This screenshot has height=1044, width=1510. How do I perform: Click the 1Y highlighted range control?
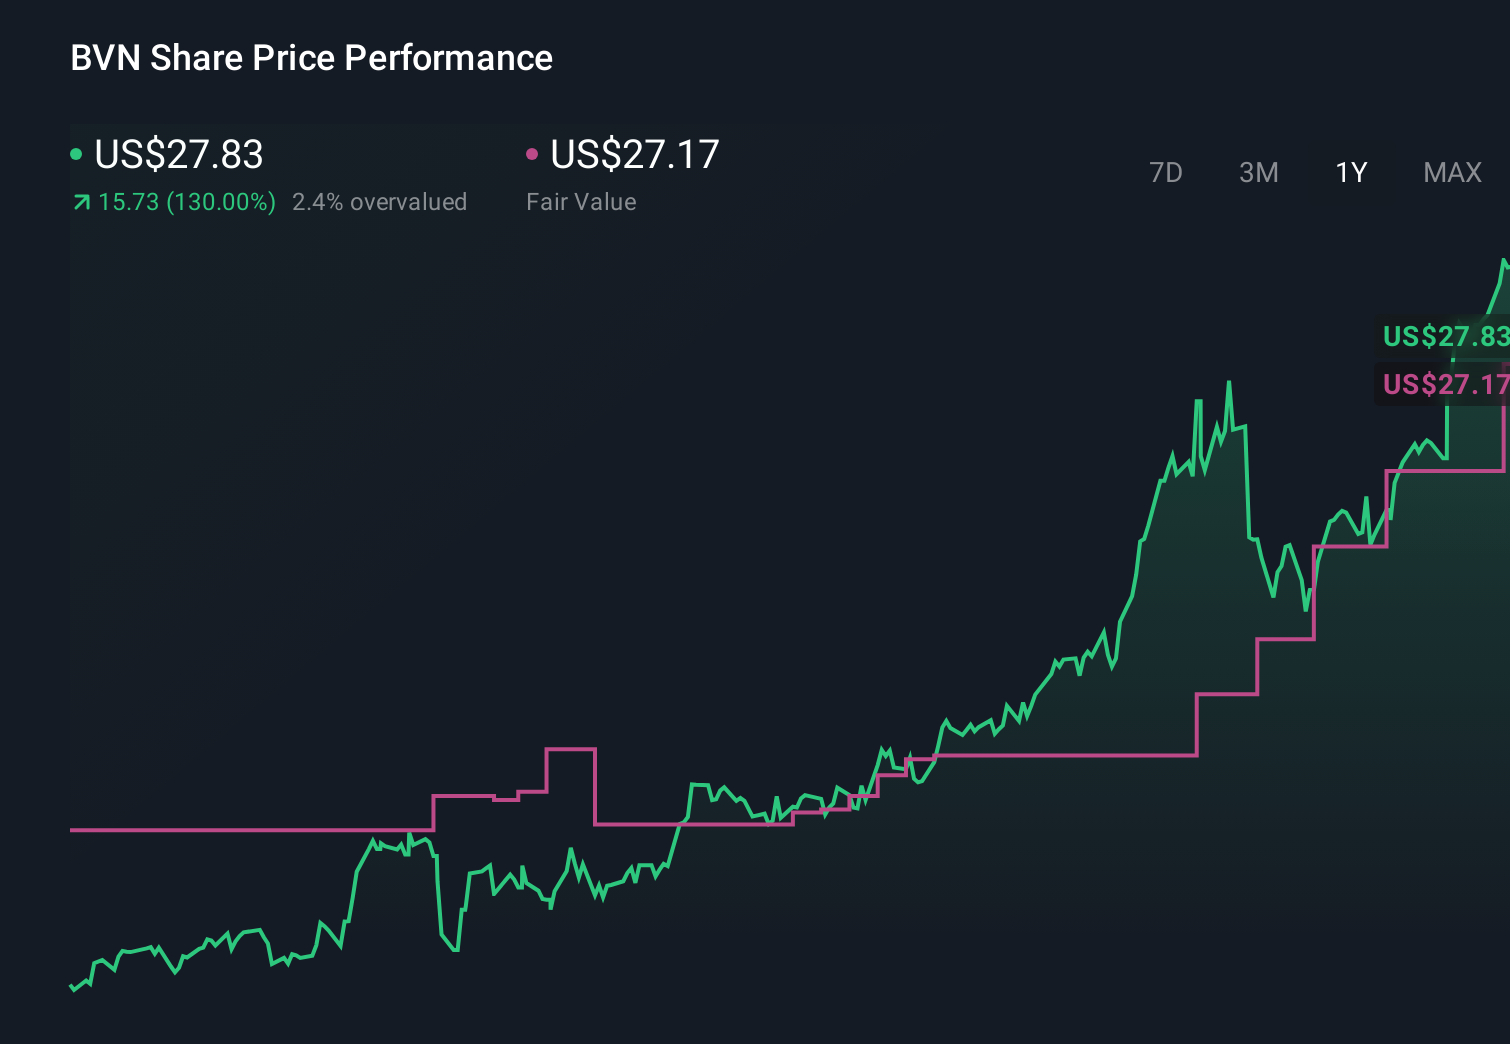(1351, 173)
